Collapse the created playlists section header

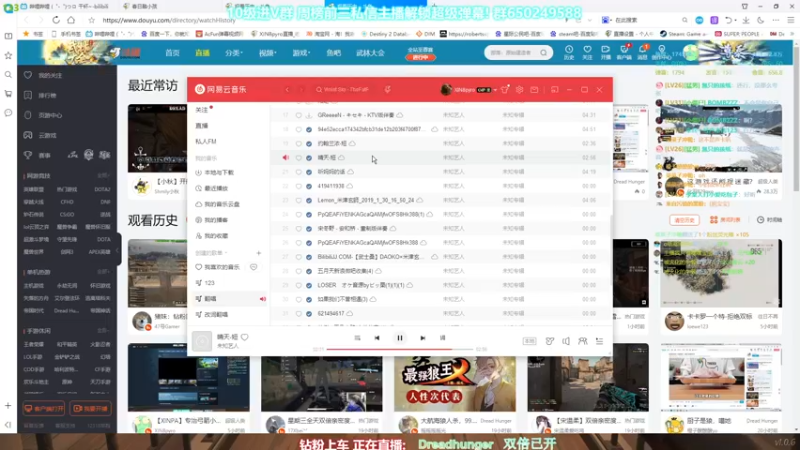click(211, 253)
